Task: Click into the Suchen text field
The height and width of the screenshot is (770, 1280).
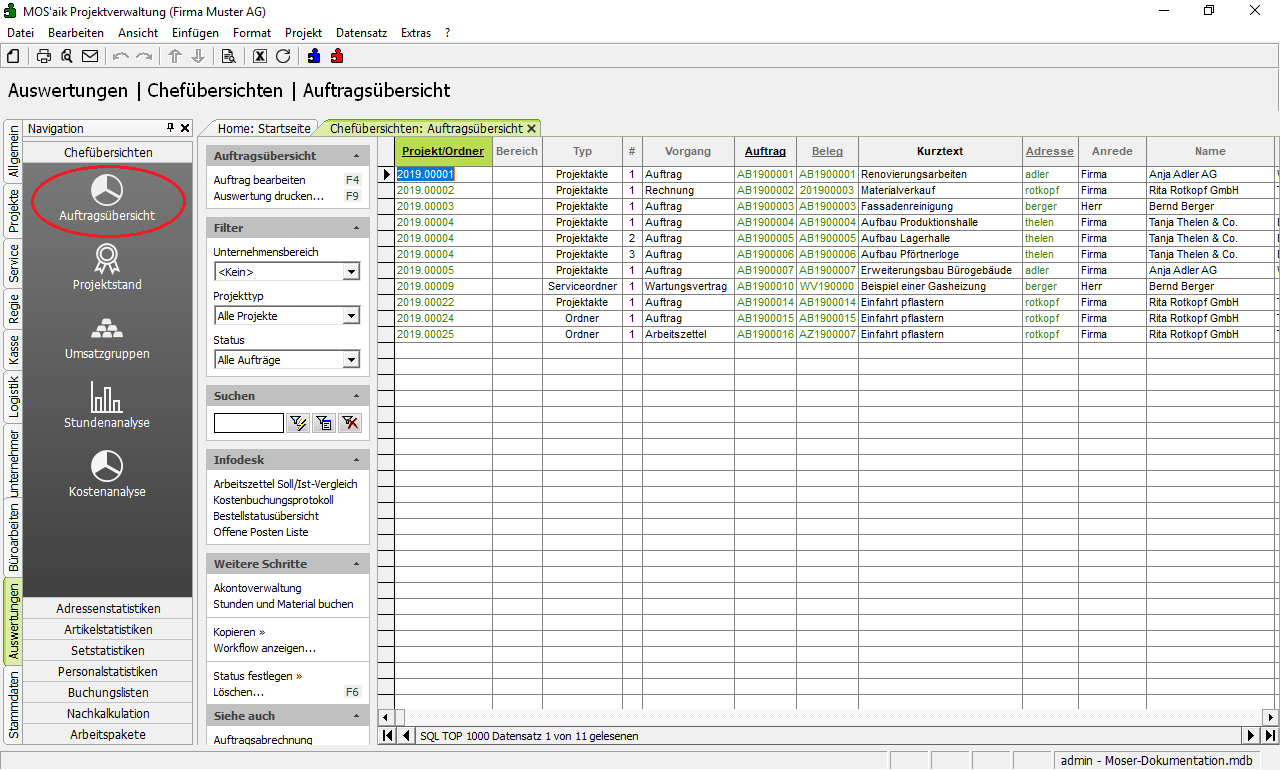Action: (x=248, y=423)
